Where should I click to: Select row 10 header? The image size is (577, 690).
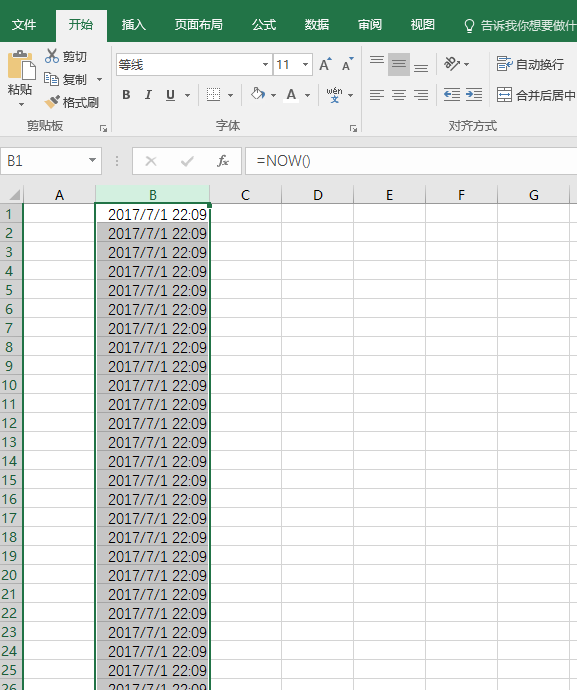11,385
